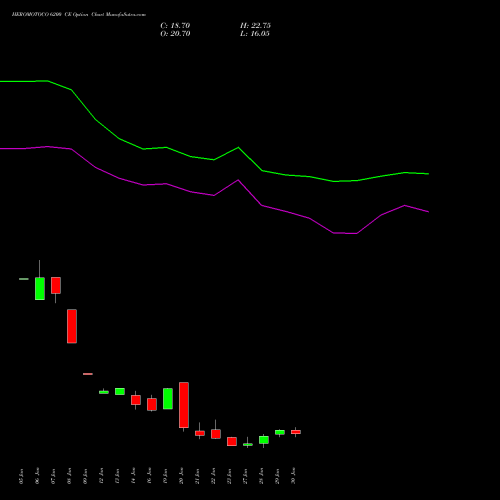Click the close value C: 18.70

click(x=175, y=26)
